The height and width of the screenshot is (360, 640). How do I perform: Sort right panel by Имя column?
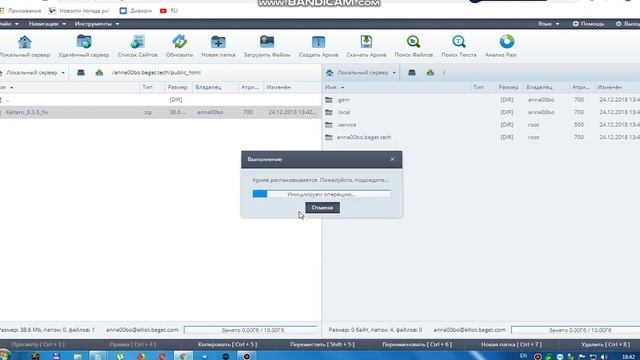[x=334, y=87]
